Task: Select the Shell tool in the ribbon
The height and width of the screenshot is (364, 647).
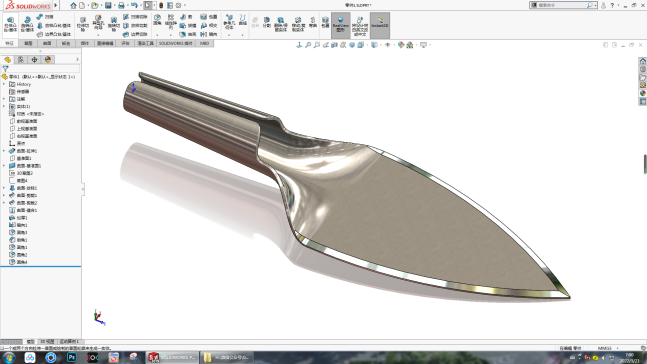Action: point(187,34)
